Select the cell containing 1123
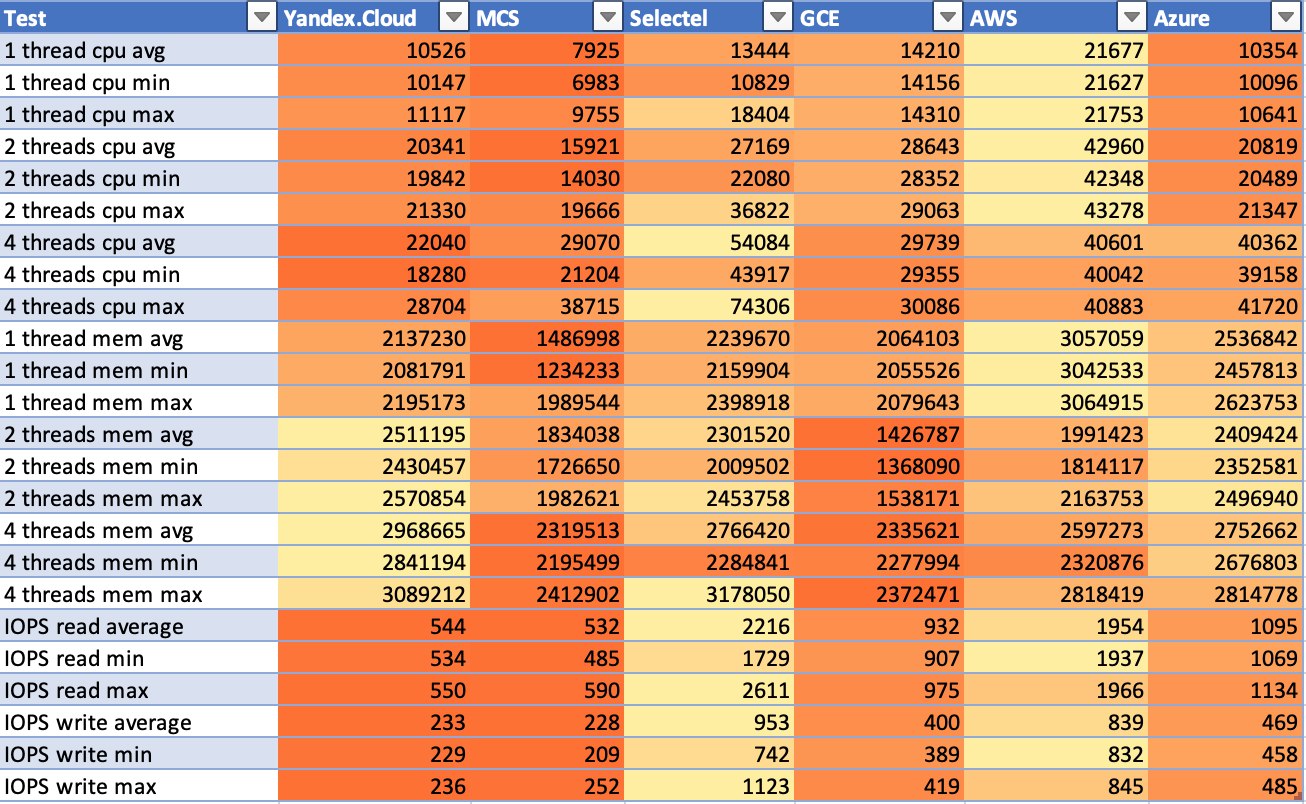Image resolution: width=1306 pixels, height=804 pixels. point(709,787)
